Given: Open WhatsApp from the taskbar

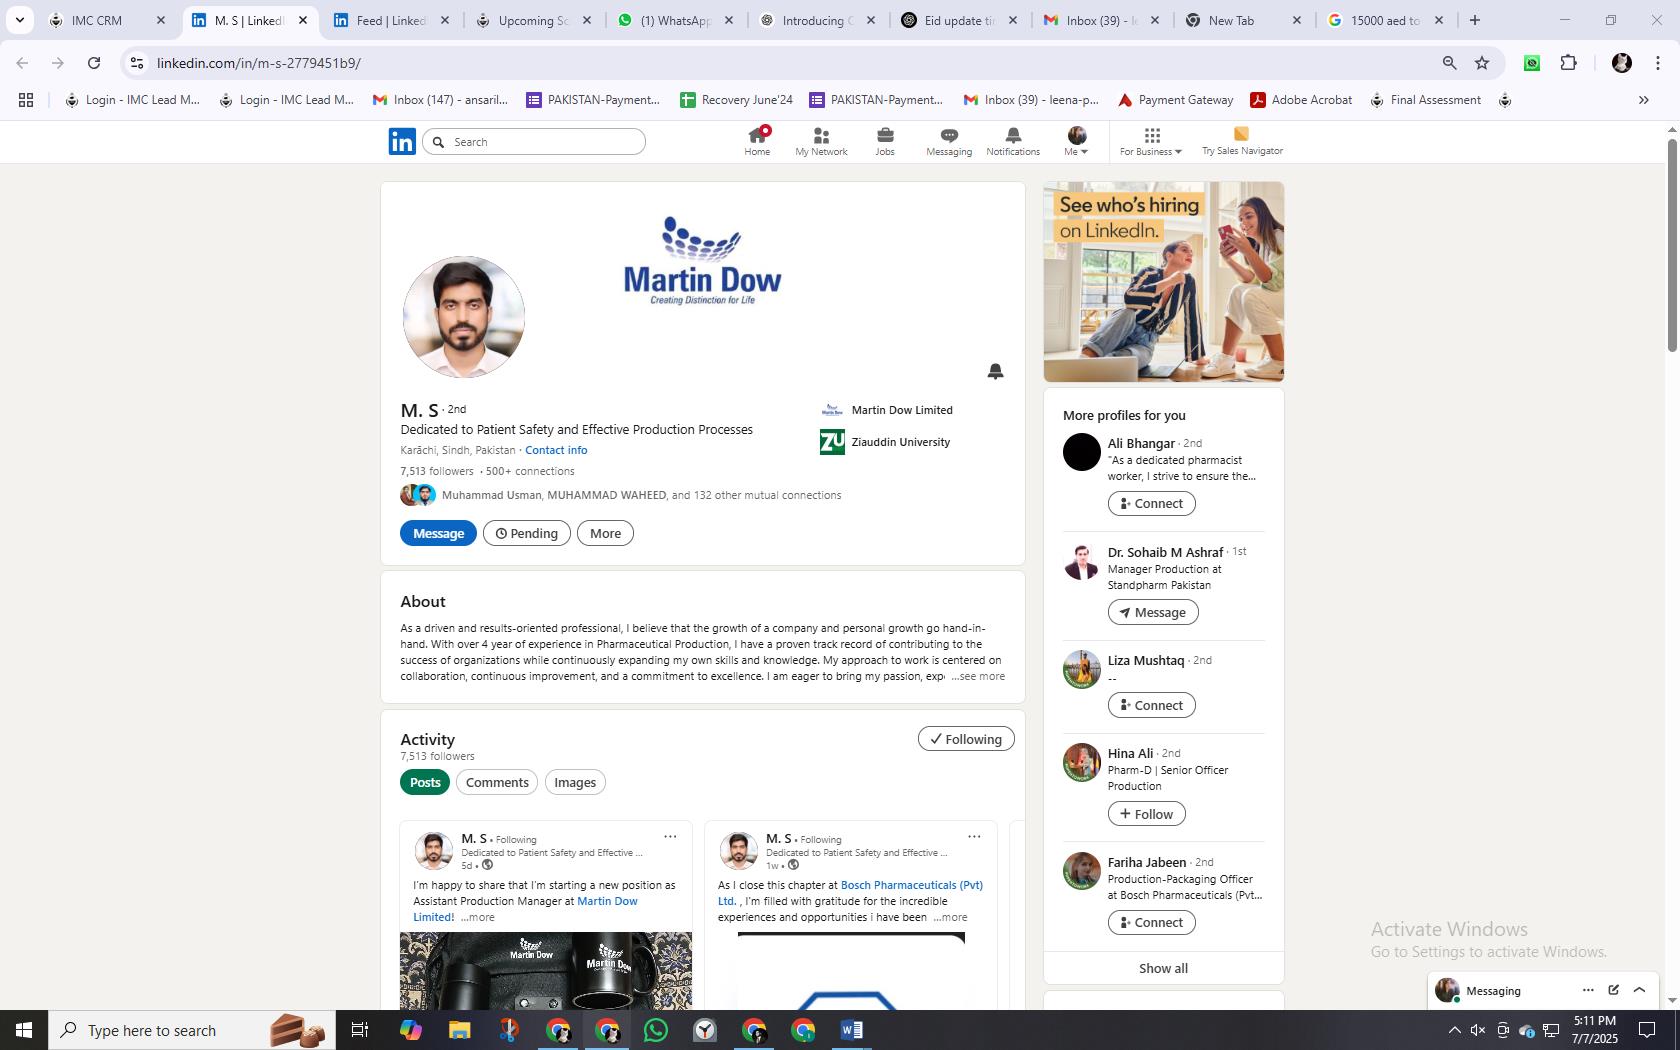Looking at the screenshot, I should (656, 1030).
